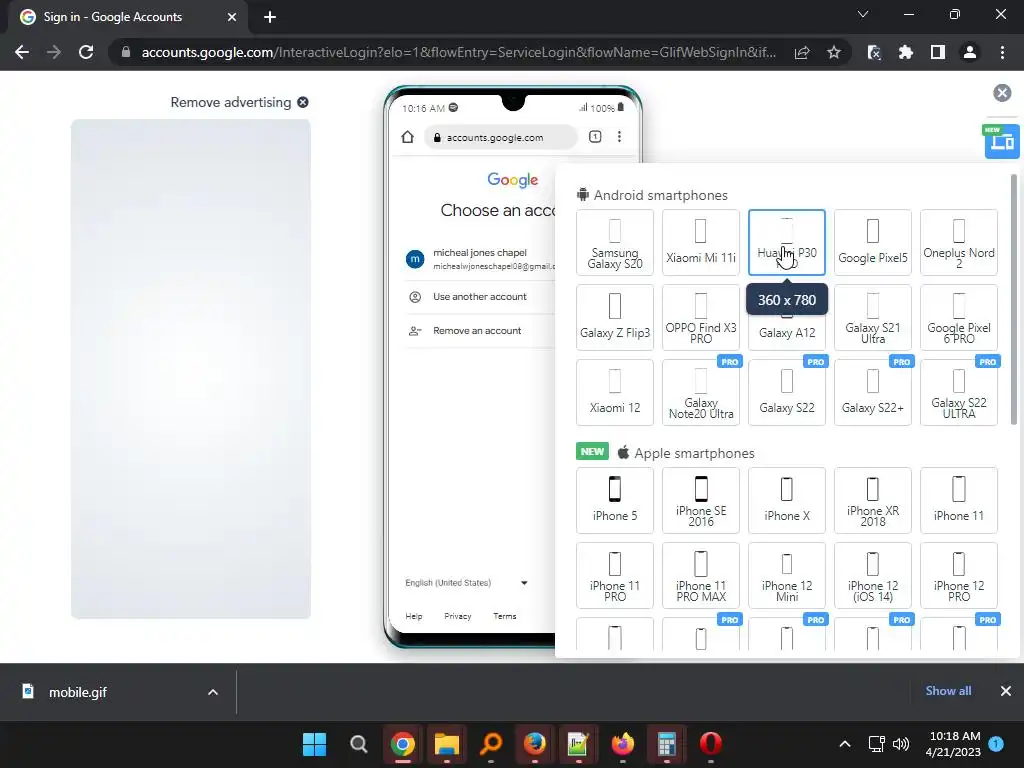The width and height of the screenshot is (1024, 768).
Task: Select the iPhone 5 device
Action: 615,500
